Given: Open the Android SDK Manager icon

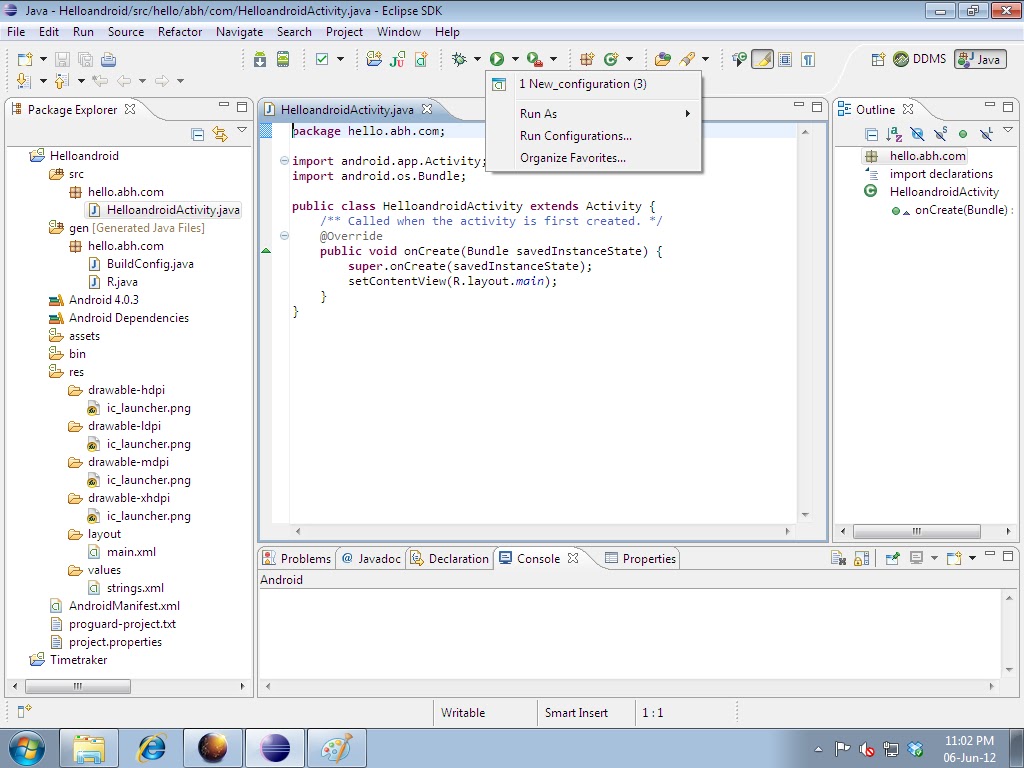Looking at the screenshot, I should 260,59.
